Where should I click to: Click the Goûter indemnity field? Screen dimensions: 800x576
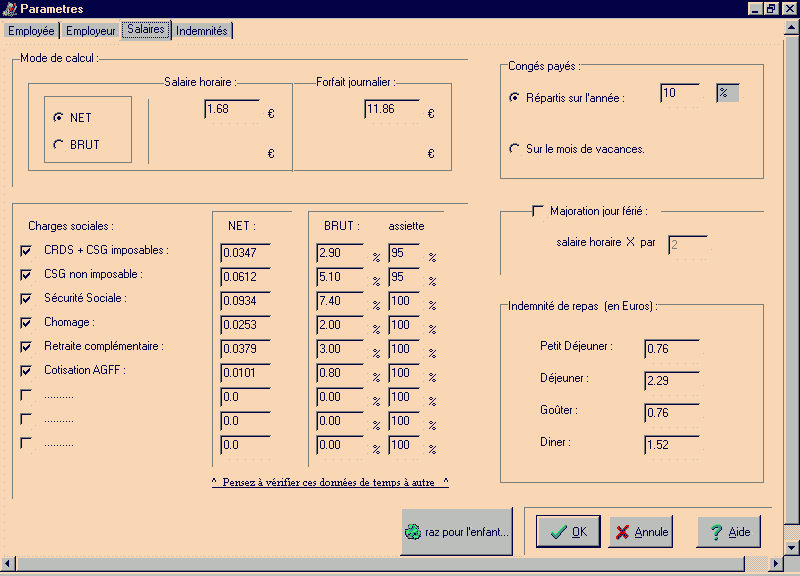672,413
